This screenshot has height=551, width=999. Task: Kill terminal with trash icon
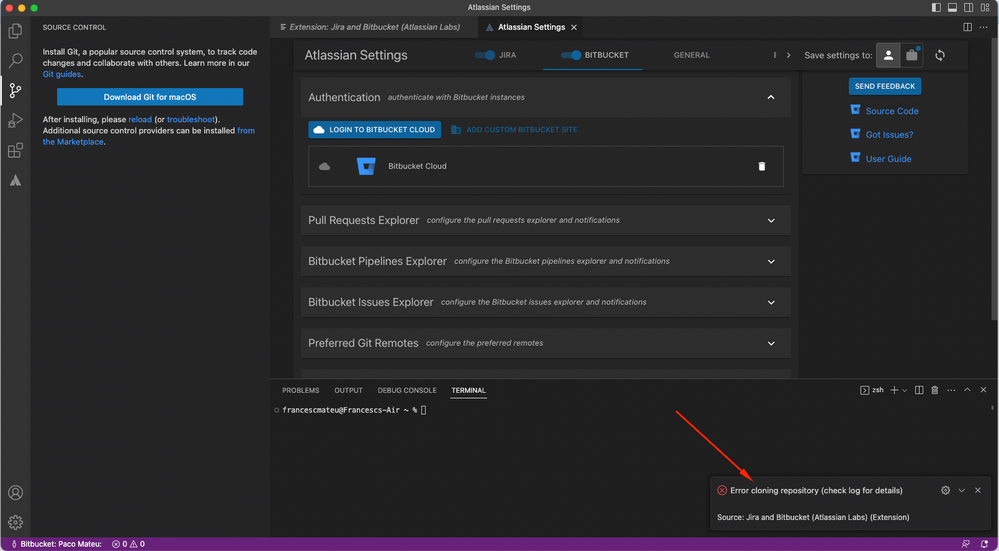pyautogui.click(x=935, y=390)
